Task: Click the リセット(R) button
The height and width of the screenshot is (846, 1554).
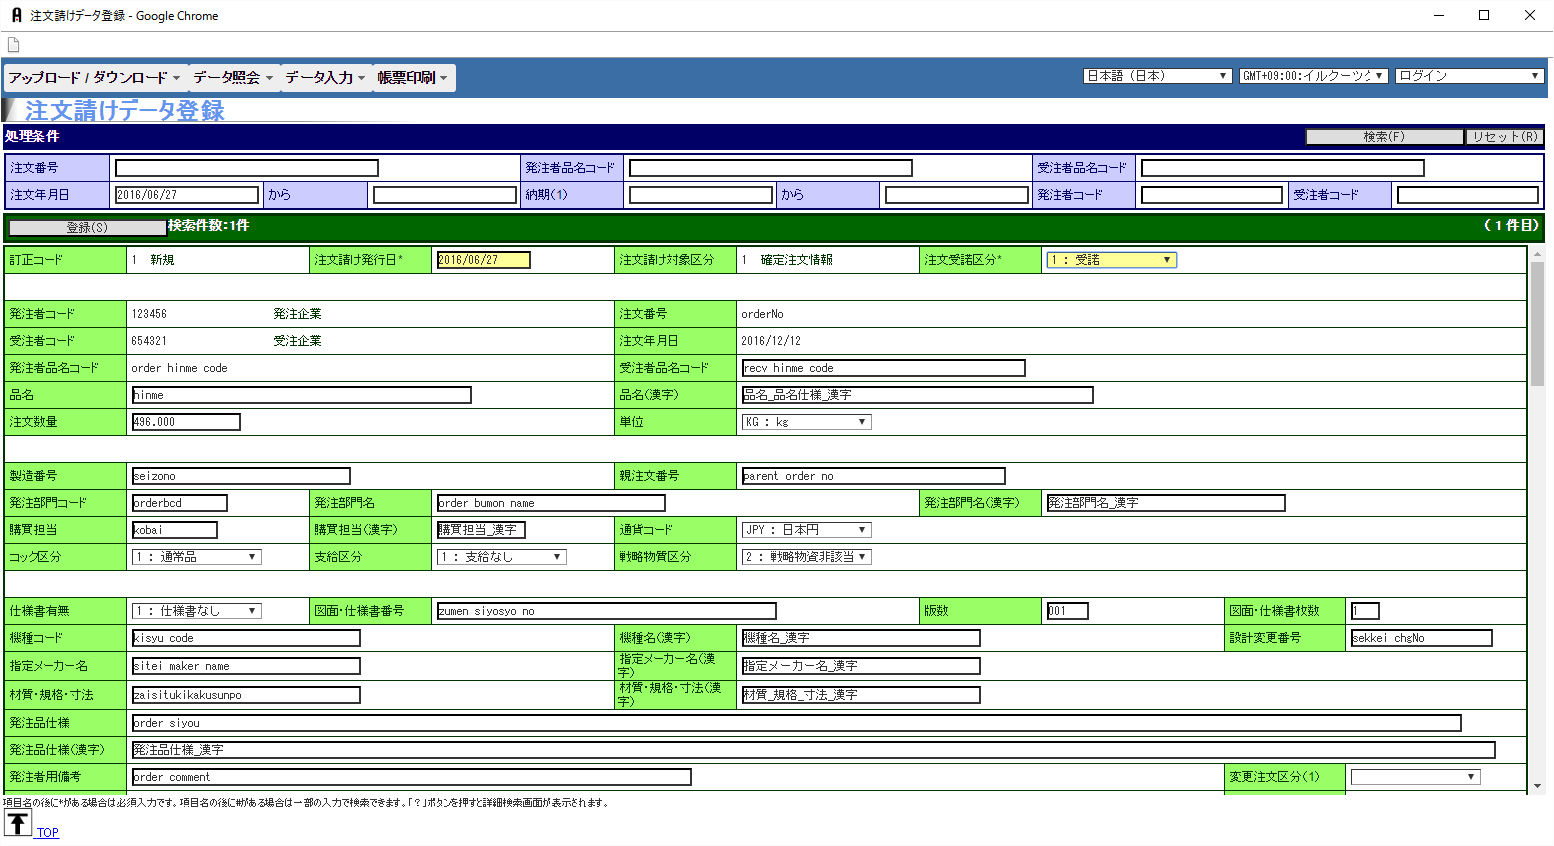Action: (x=1505, y=137)
